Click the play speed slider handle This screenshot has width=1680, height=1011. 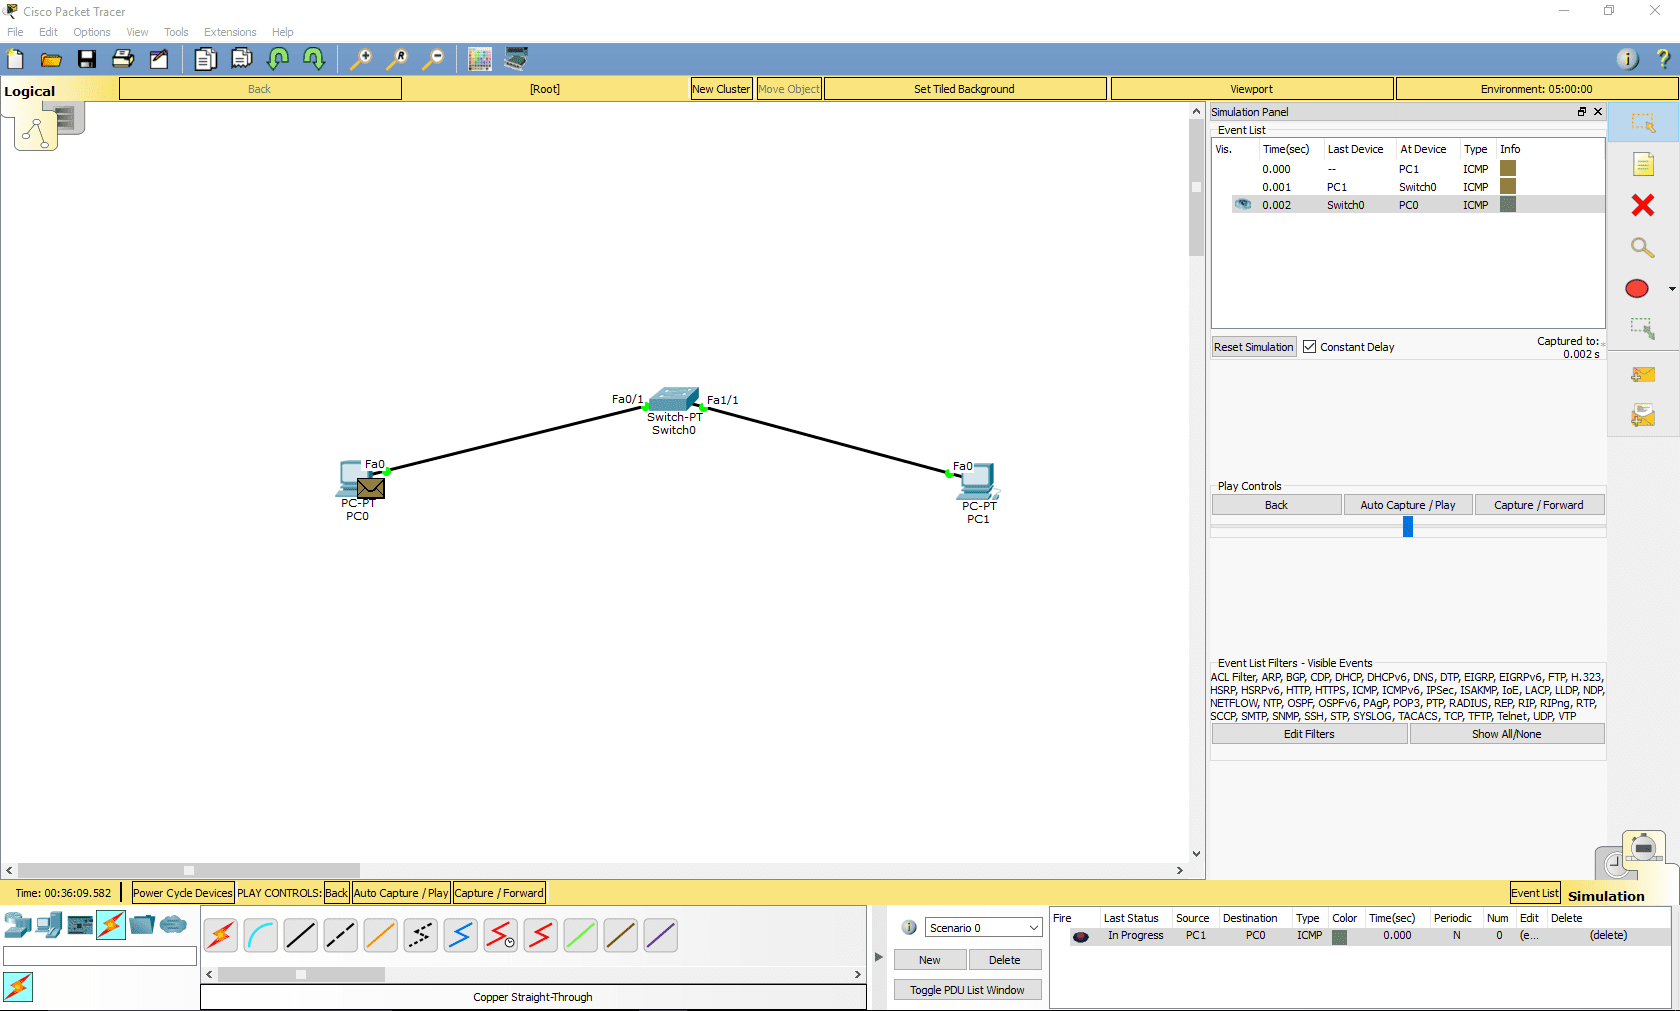1408,527
